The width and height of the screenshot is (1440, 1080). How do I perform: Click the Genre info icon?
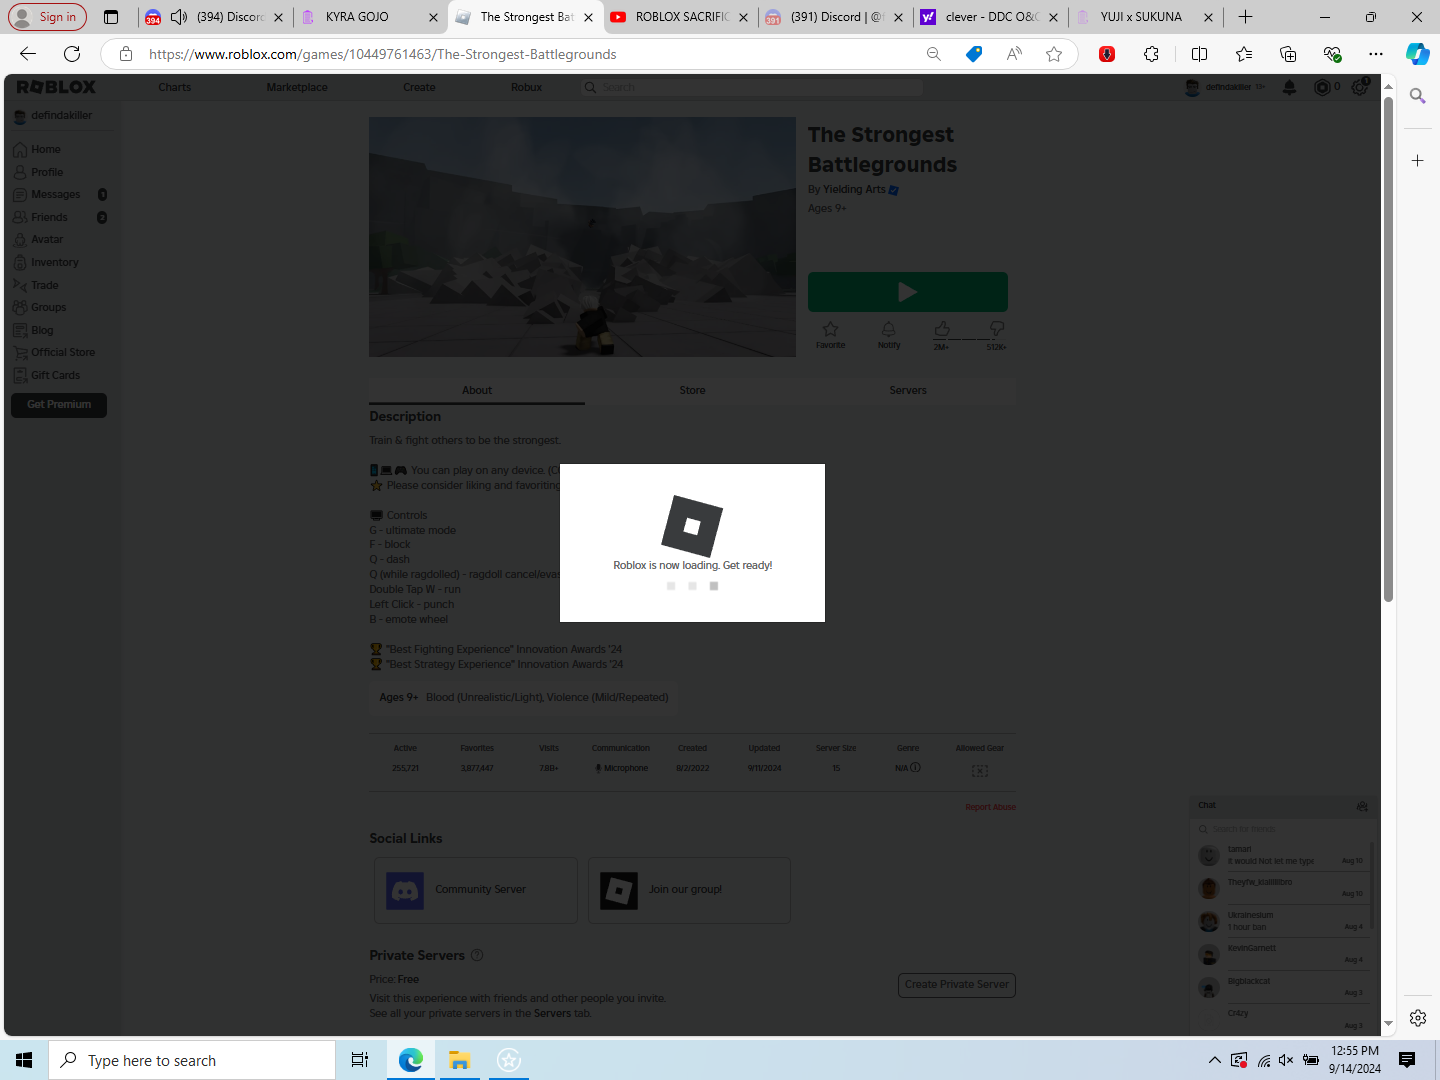[915, 768]
